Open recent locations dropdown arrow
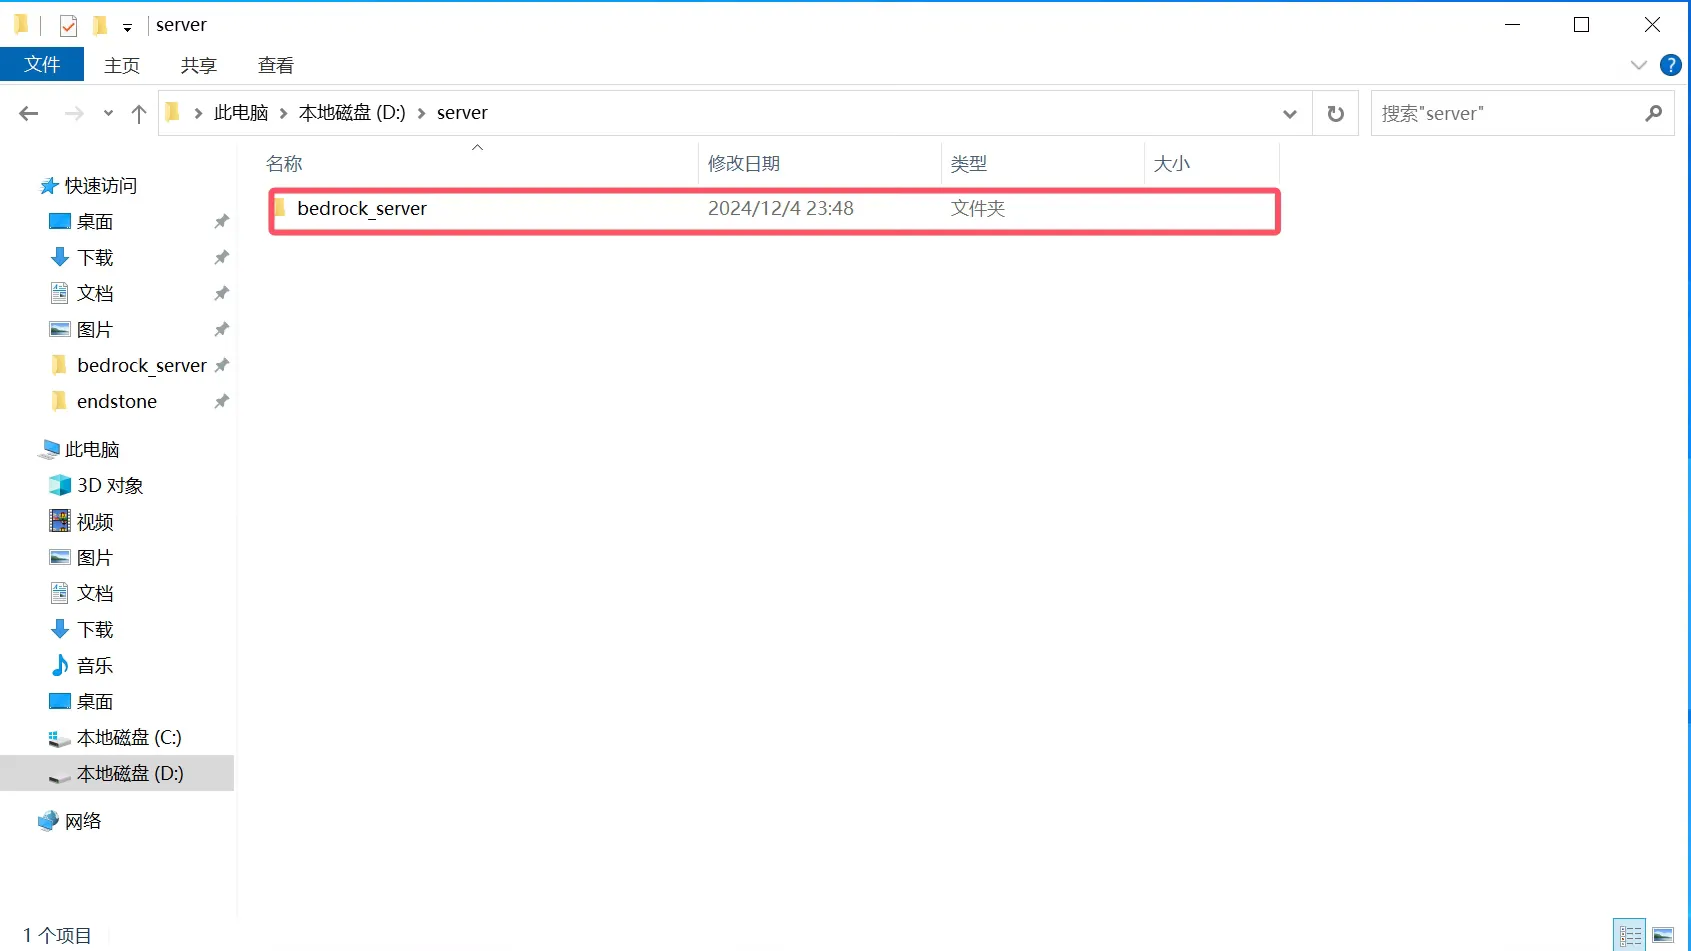 point(108,114)
